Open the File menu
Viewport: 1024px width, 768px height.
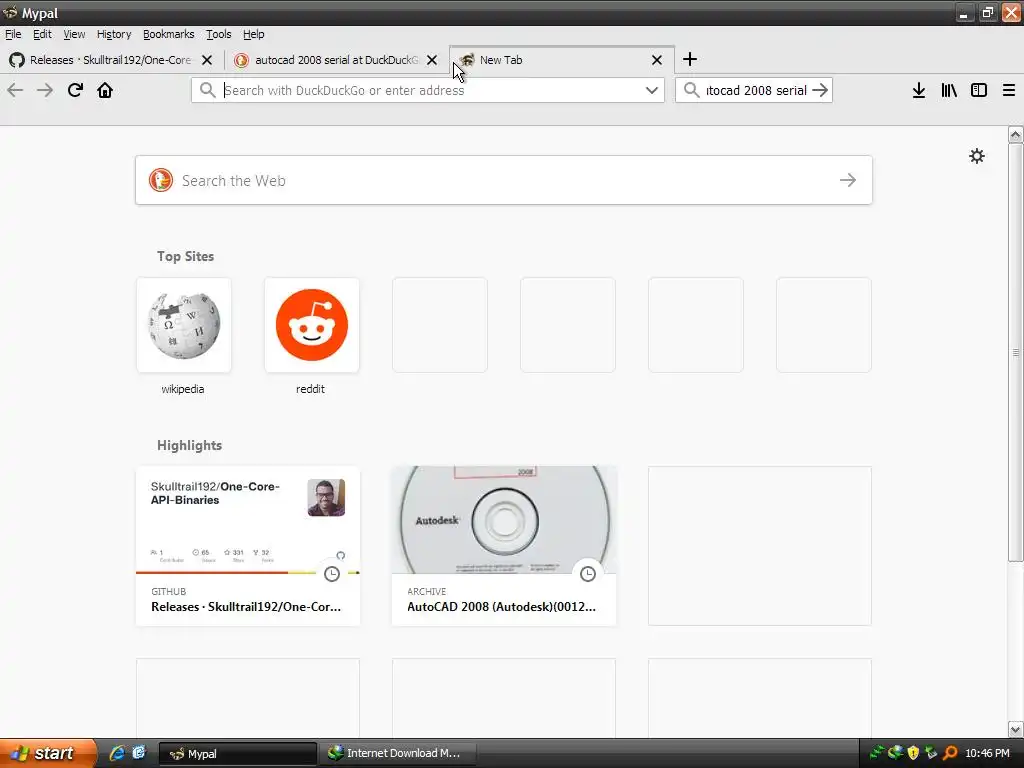coord(13,34)
